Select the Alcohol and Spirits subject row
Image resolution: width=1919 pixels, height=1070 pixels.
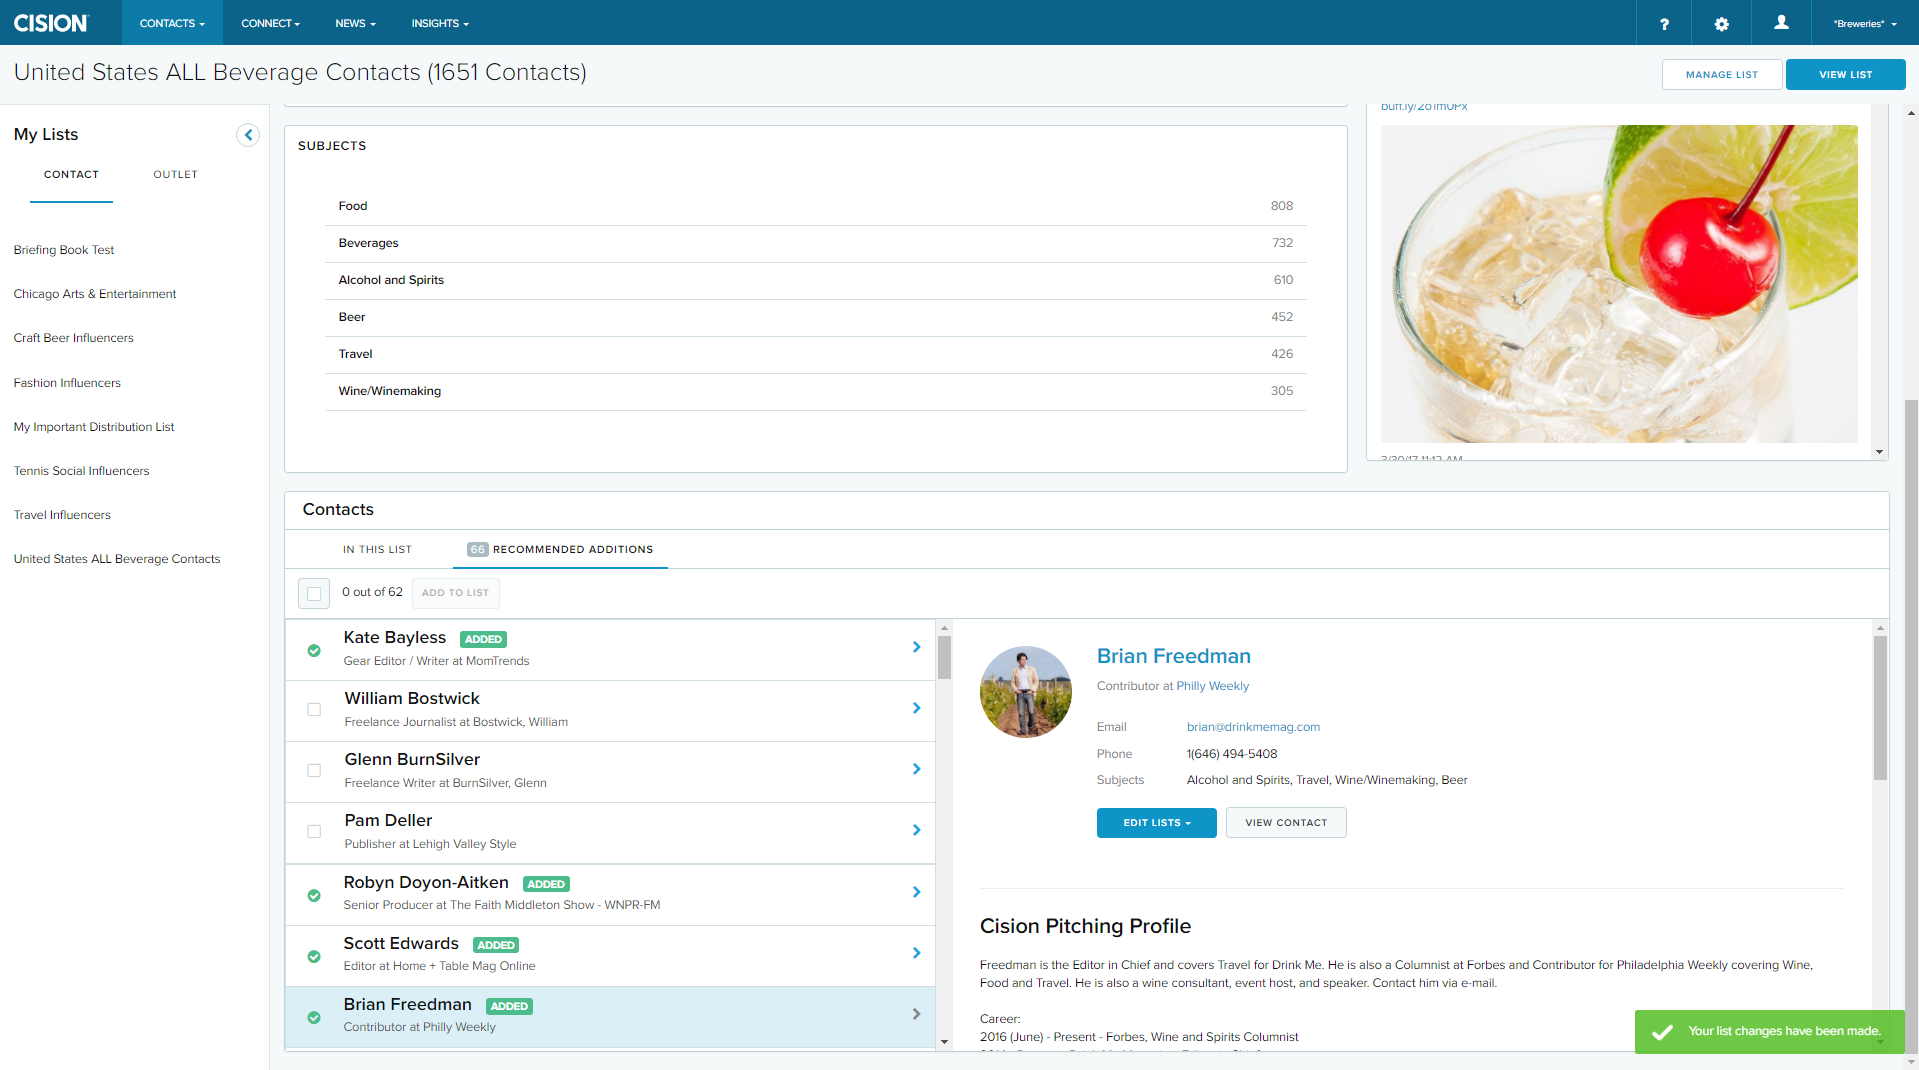(815, 280)
